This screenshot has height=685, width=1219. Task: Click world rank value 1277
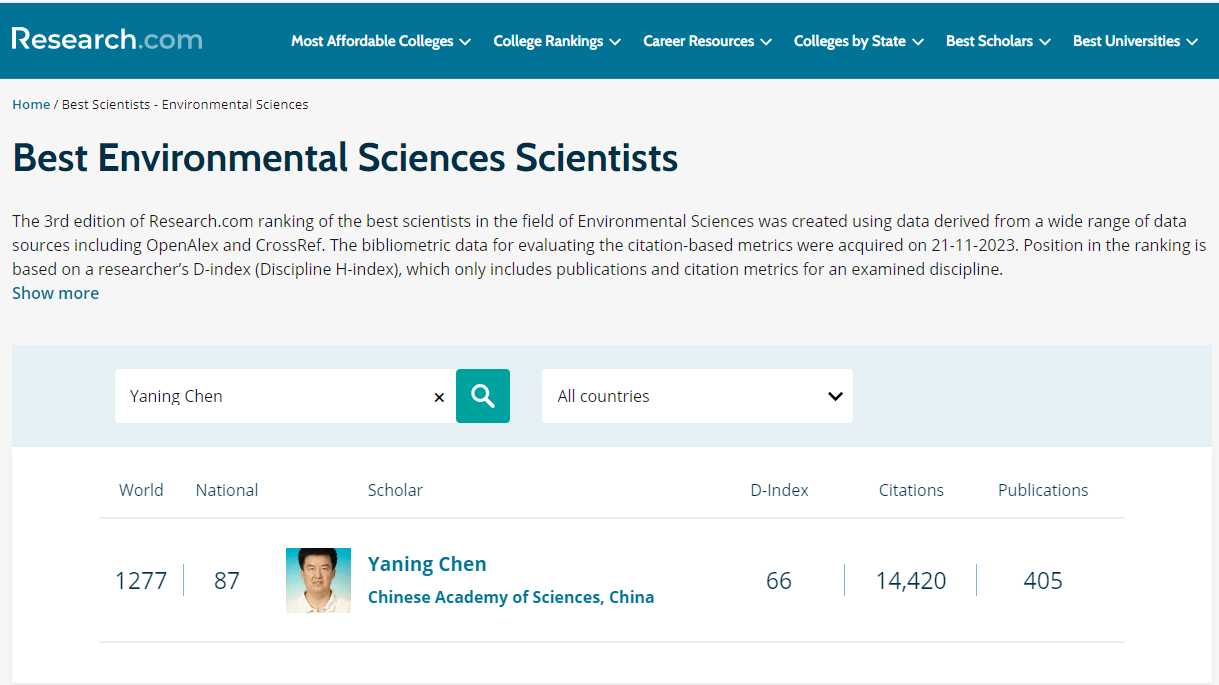point(141,580)
